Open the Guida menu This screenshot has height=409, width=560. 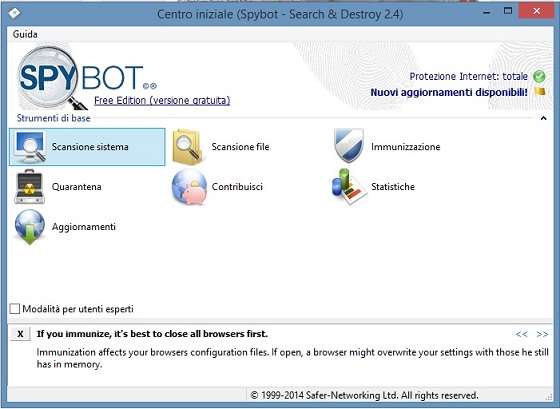pyautogui.click(x=25, y=34)
